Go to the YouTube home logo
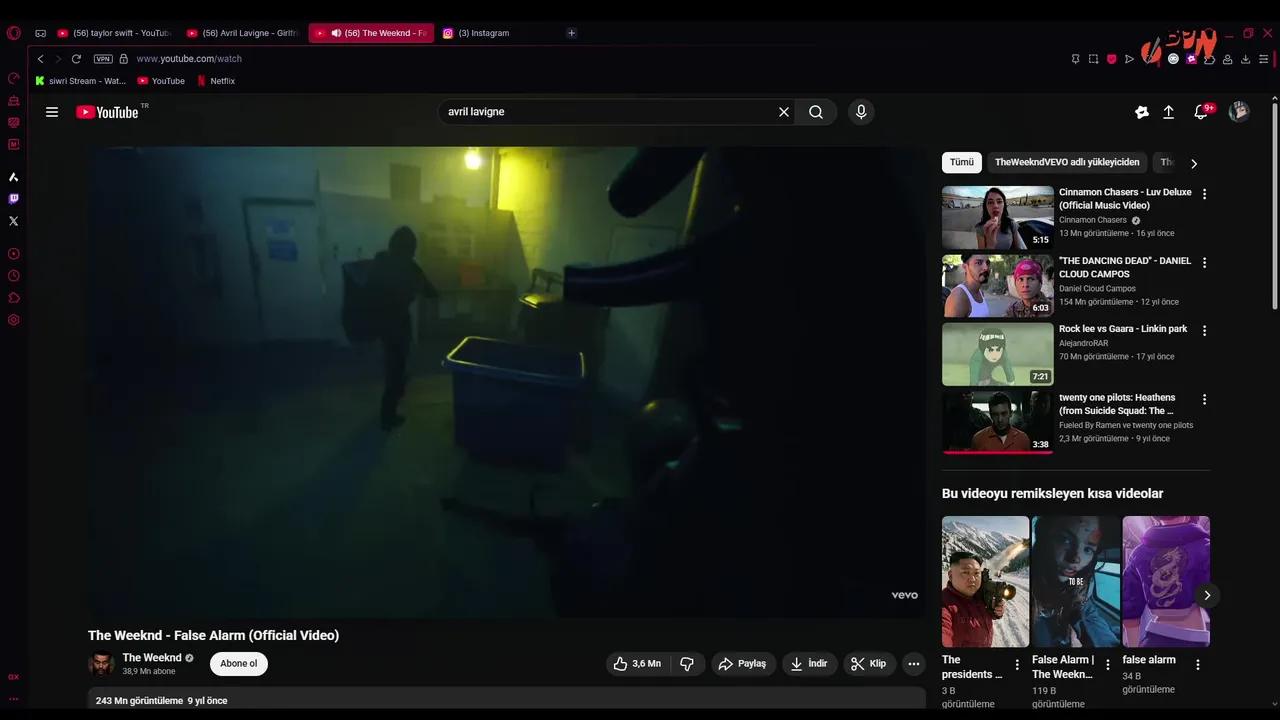This screenshot has height=720, width=1280. click(108, 112)
